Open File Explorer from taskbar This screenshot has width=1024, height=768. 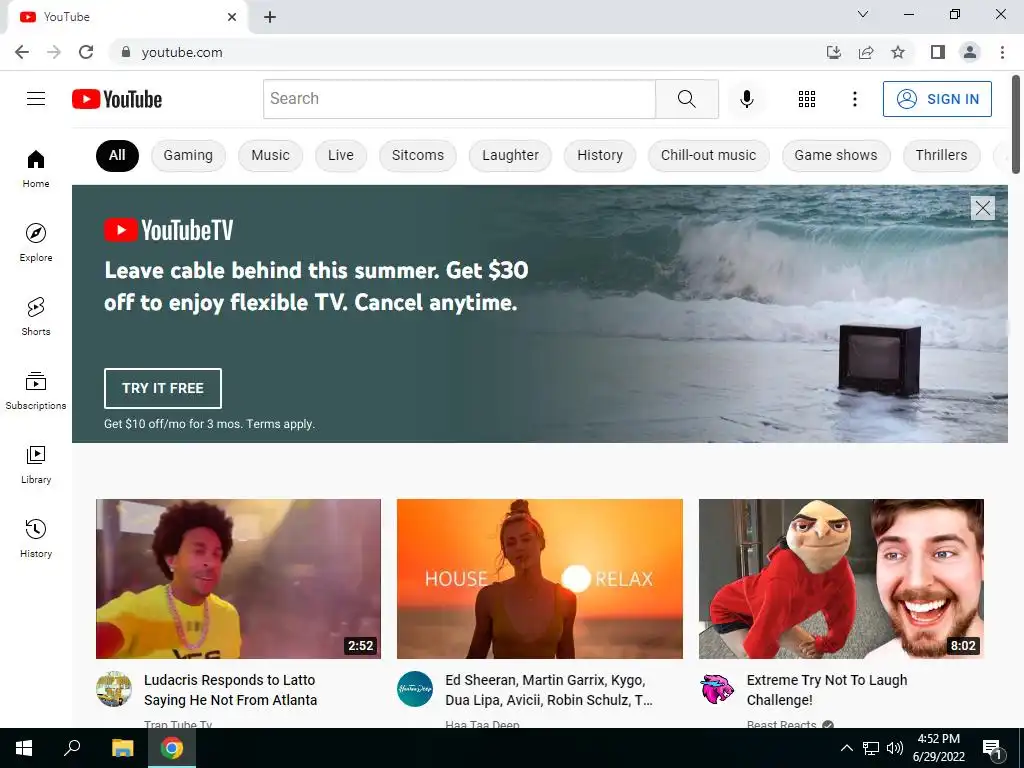click(122, 748)
